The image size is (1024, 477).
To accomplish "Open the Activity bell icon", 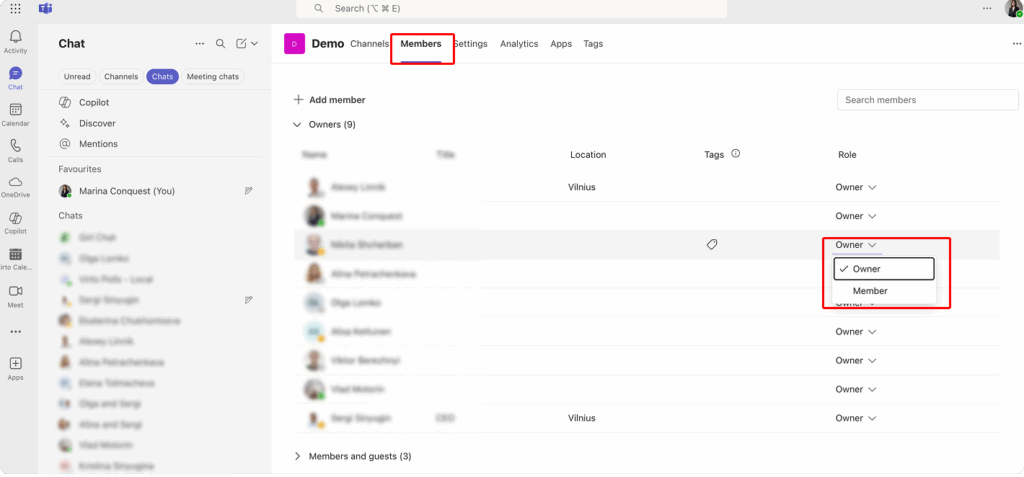I will (x=15, y=40).
